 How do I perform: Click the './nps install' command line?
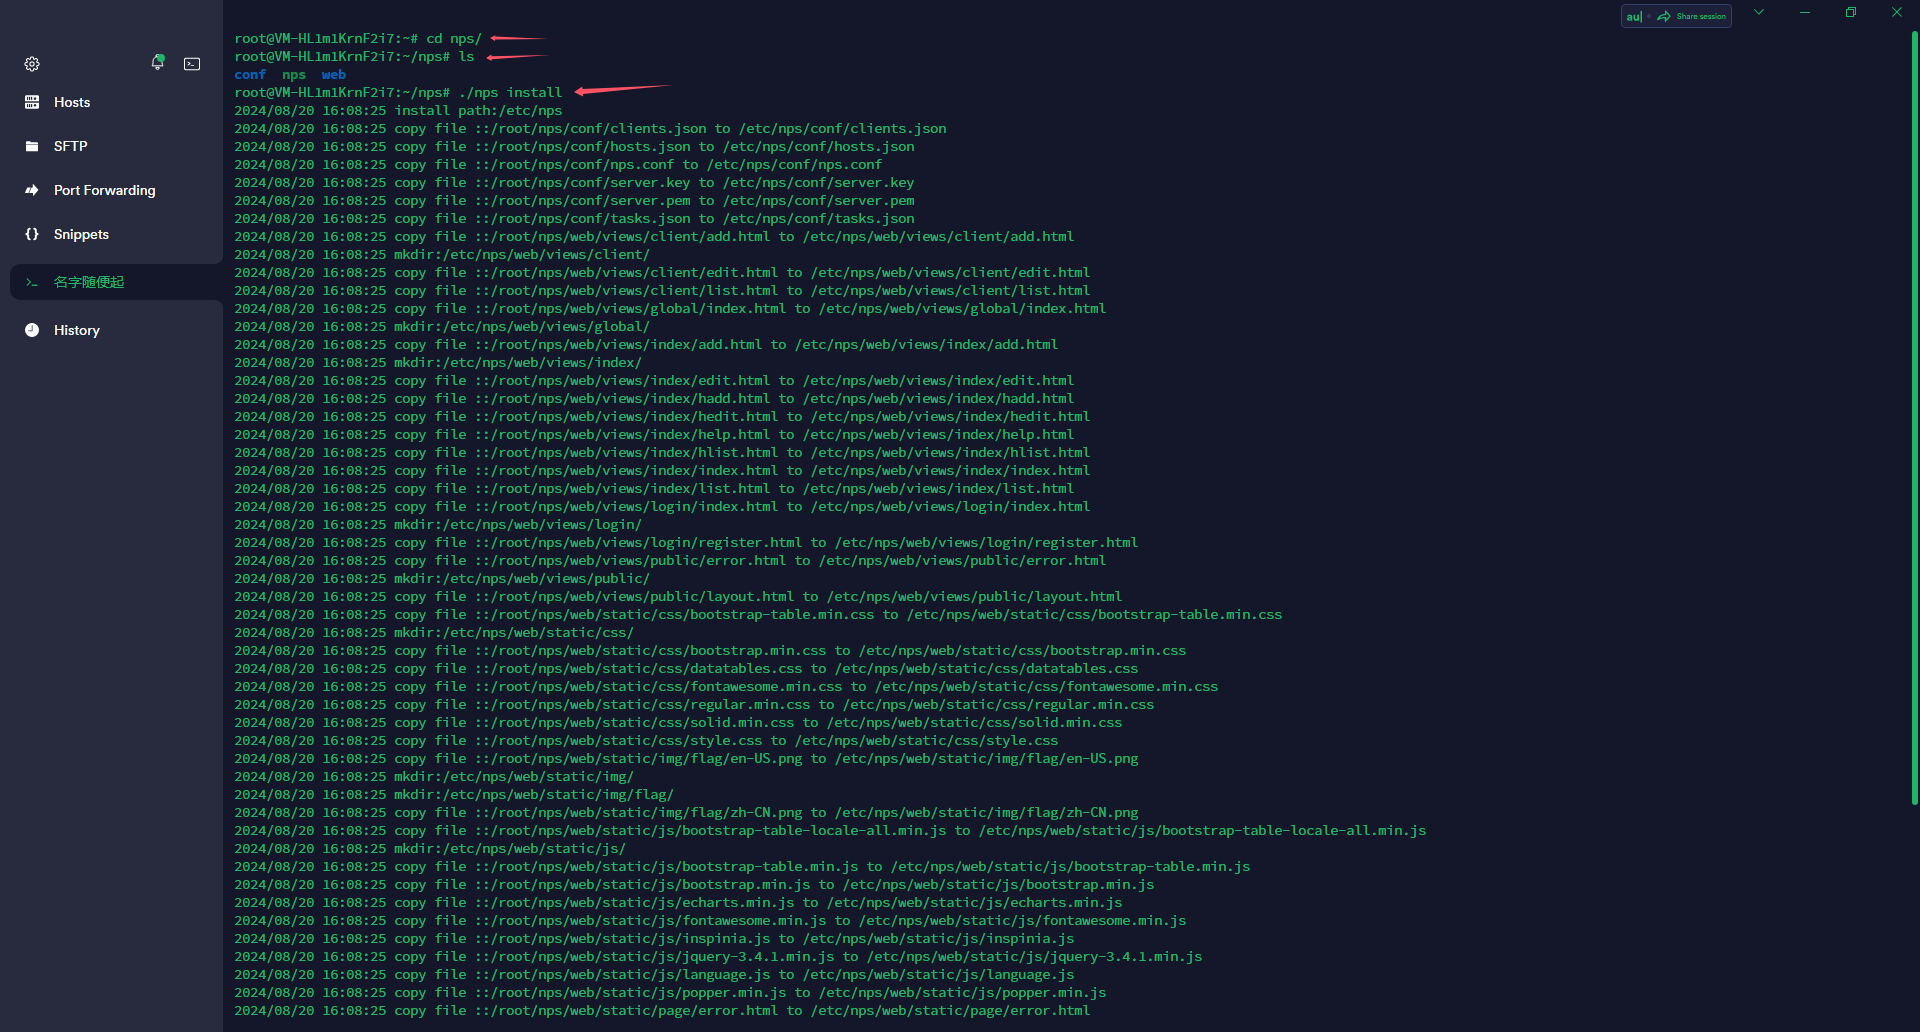[x=510, y=93]
